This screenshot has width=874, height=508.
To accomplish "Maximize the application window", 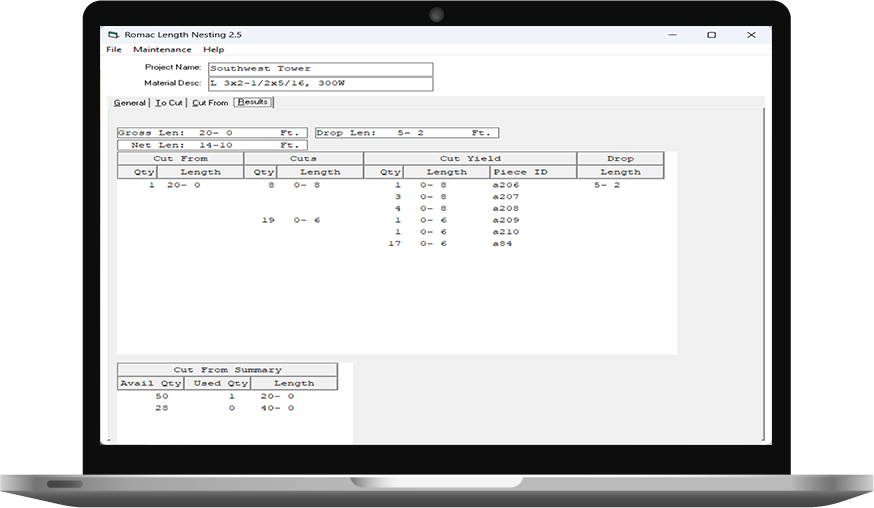I will pos(711,34).
